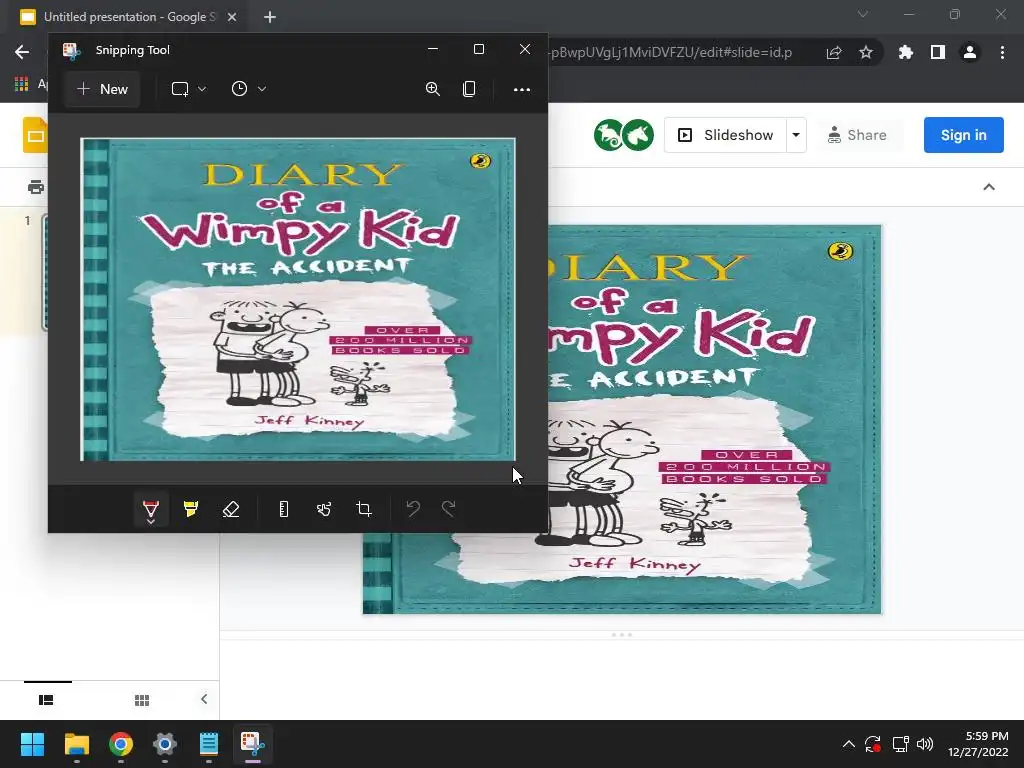Open Chrome tab search chevron
The height and width of the screenshot is (768, 1024).
tap(863, 14)
